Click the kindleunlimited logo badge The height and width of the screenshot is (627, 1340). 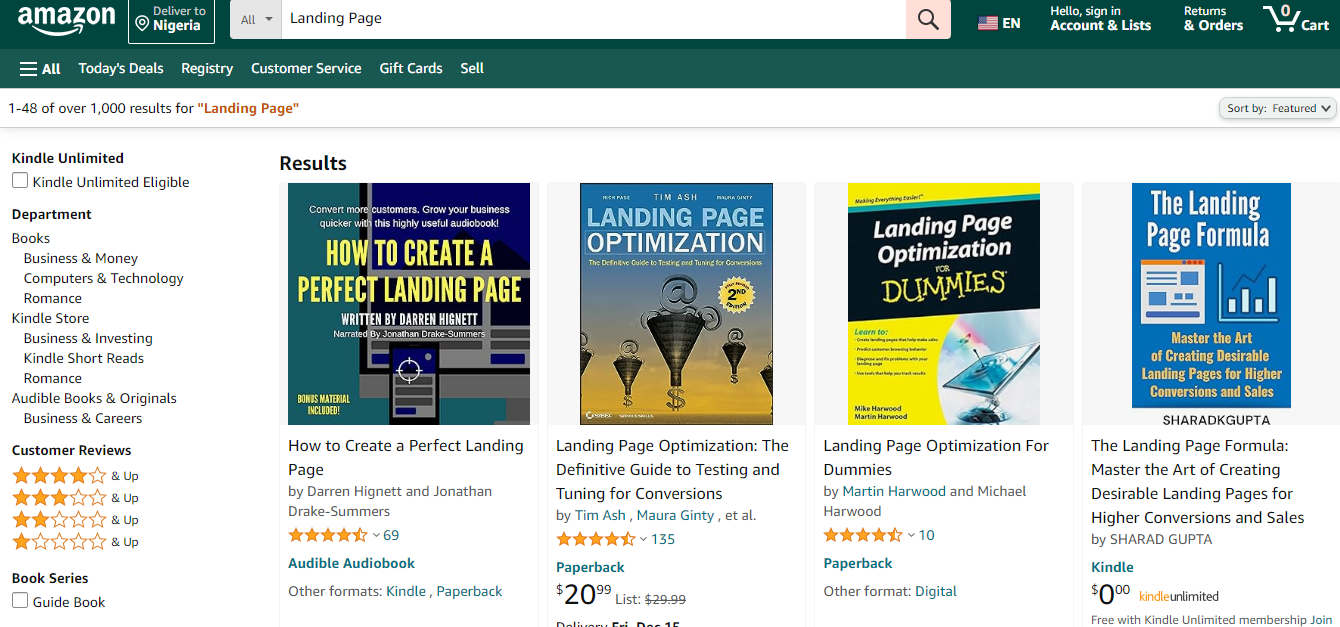[x=1179, y=597]
